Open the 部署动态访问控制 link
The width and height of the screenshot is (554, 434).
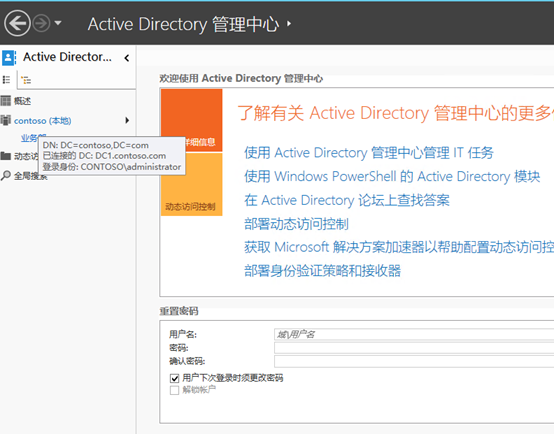coord(296,224)
